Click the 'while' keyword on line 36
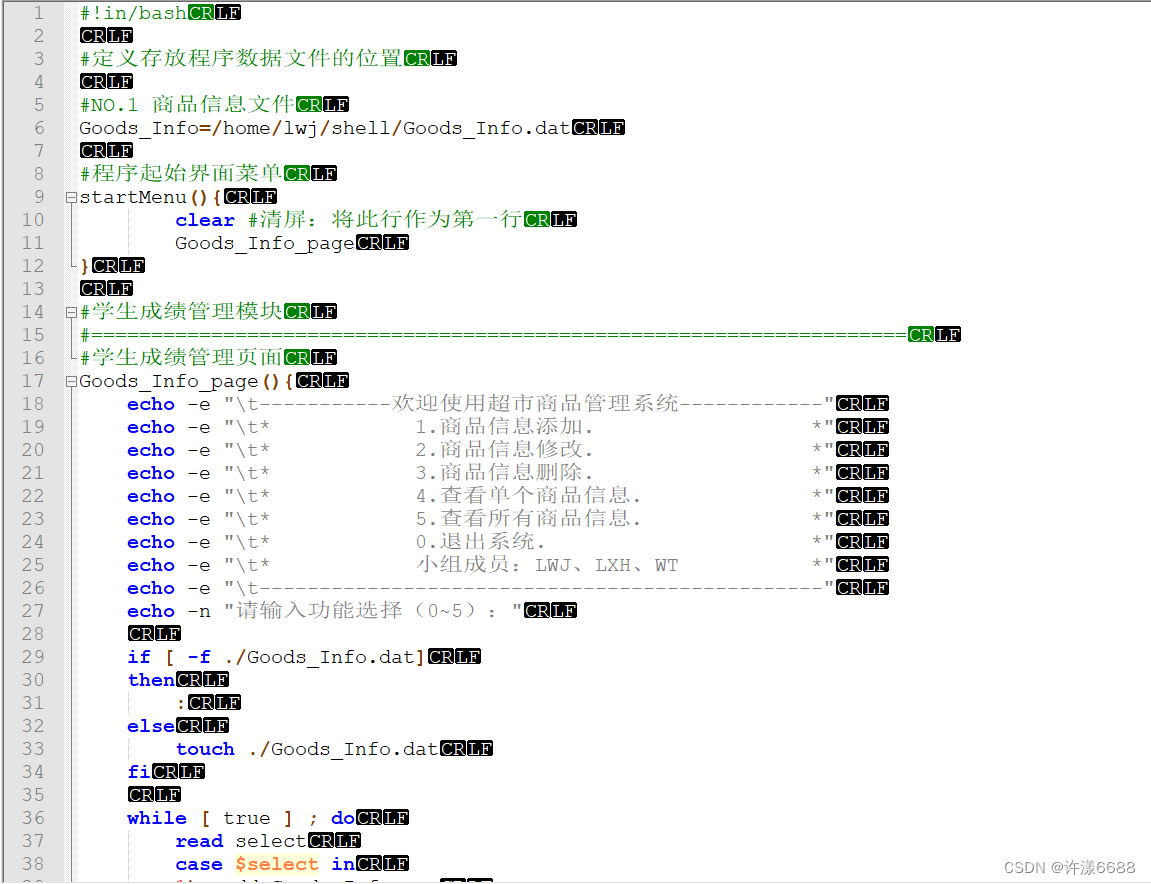 (x=156, y=817)
